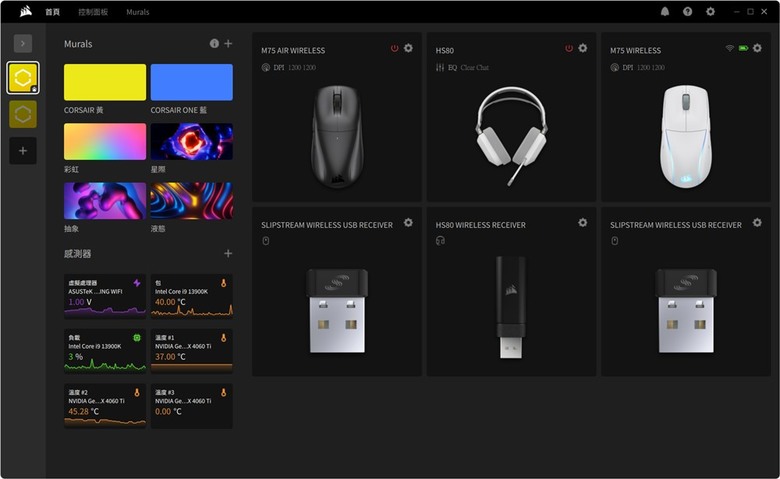Select the bright yellow active profile icon

point(23,78)
